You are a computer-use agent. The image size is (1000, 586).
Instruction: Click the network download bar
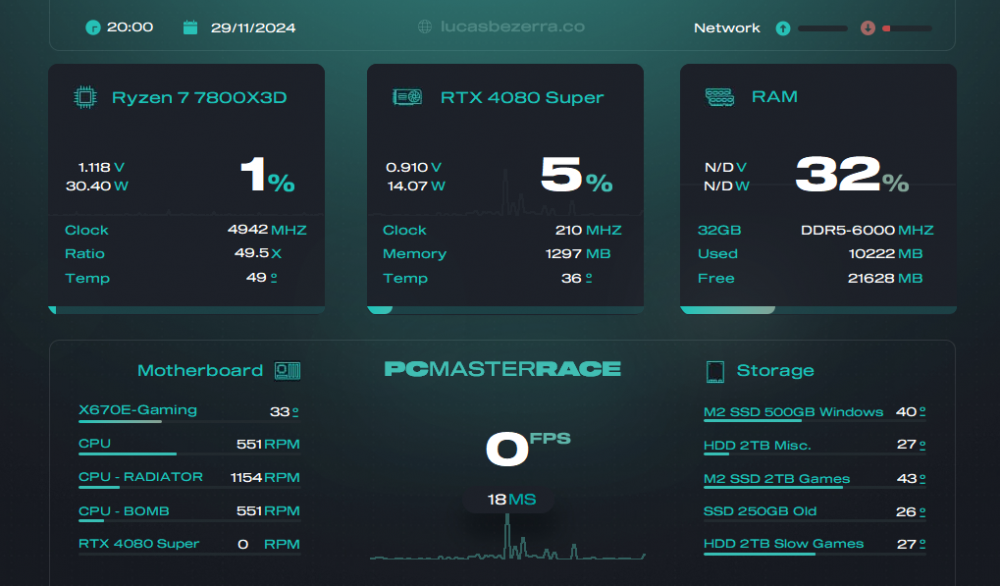coord(907,29)
